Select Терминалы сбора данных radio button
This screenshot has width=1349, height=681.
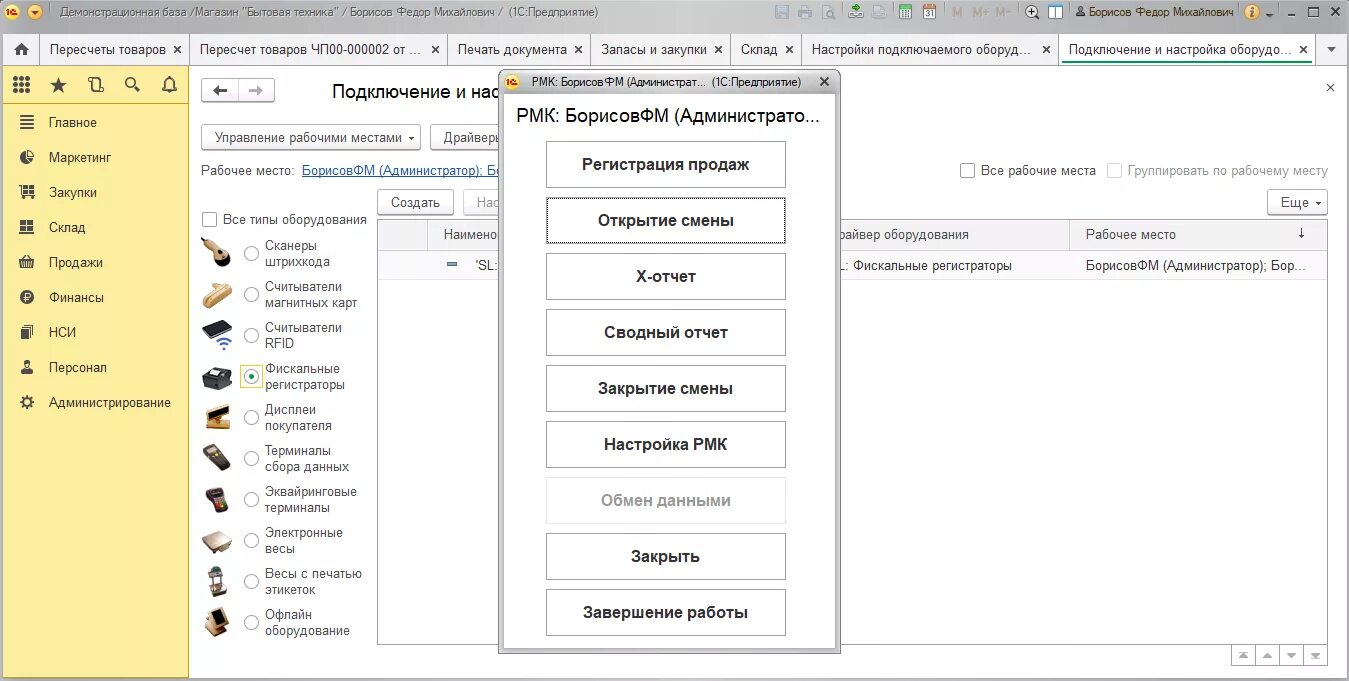[251, 458]
